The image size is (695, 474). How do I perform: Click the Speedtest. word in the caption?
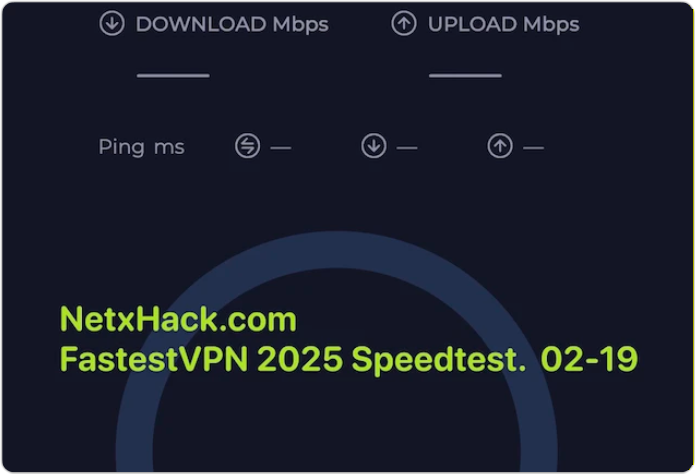(x=438, y=360)
